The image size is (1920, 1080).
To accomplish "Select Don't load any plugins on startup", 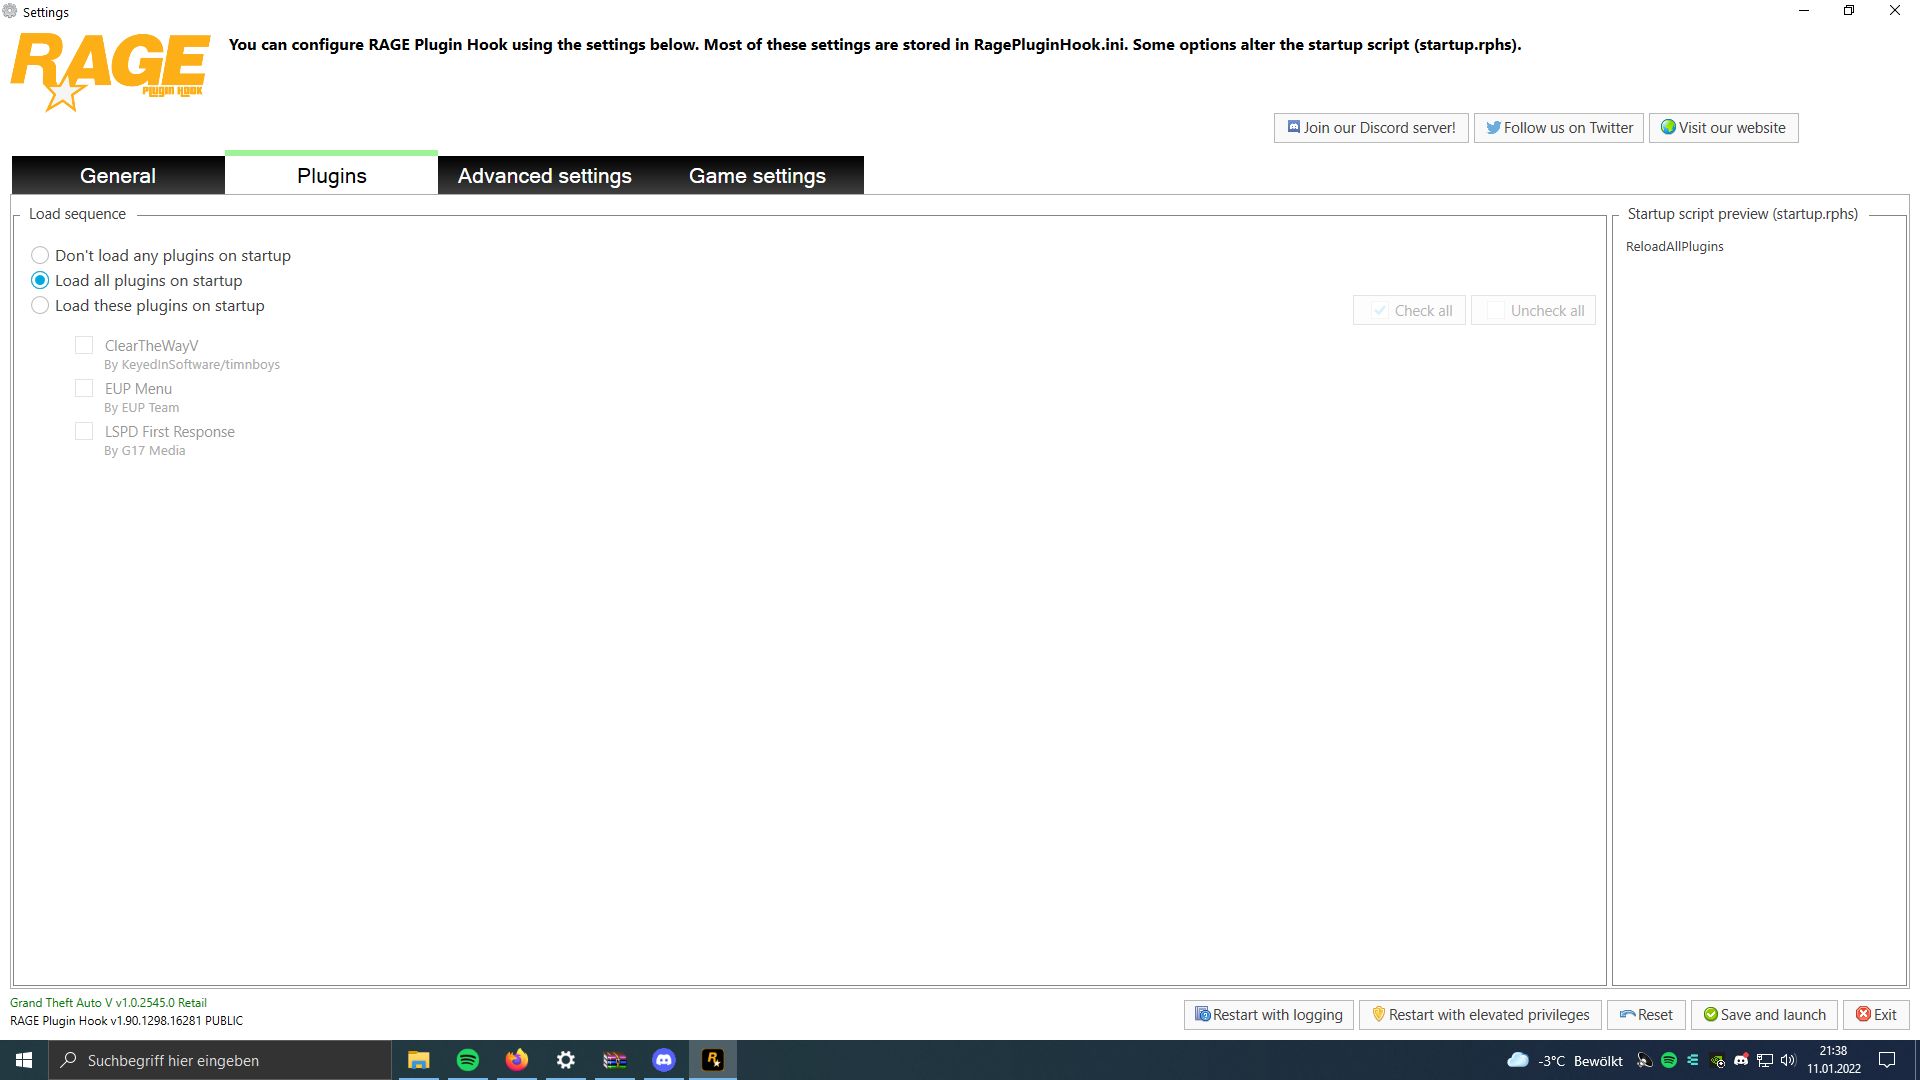I will click(40, 256).
